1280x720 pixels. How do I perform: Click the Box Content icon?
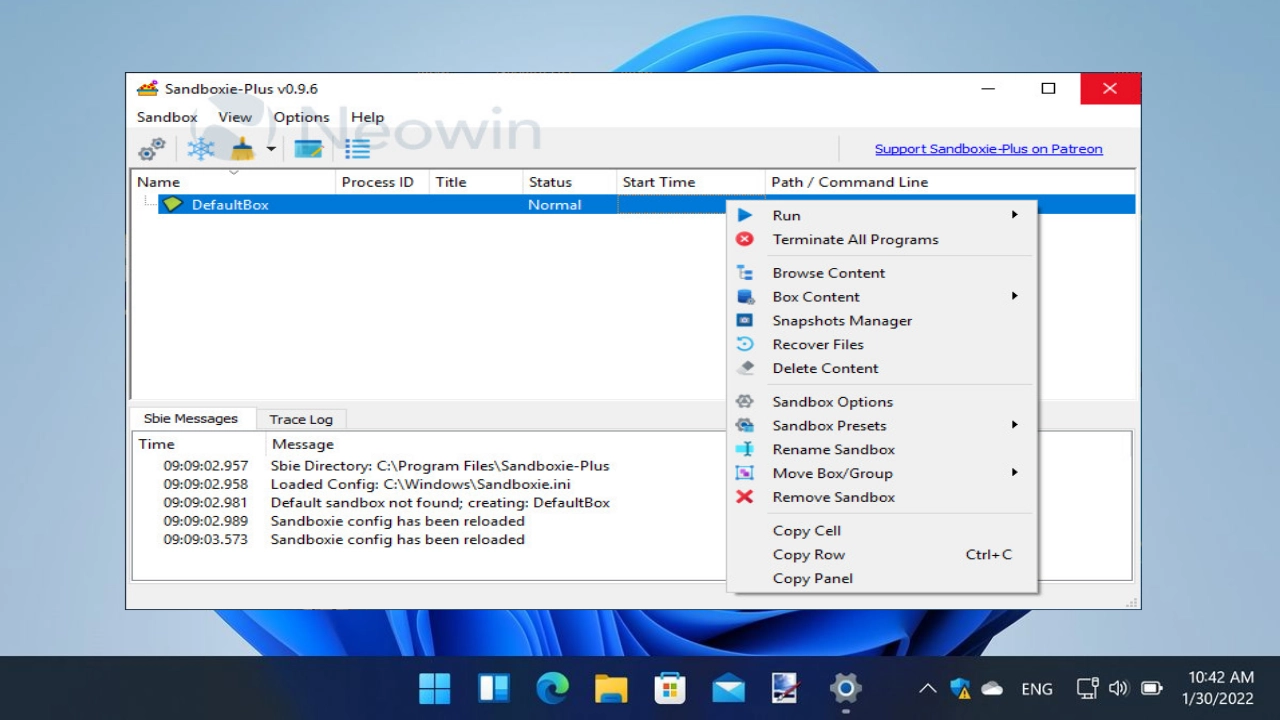(x=745, y=297)
